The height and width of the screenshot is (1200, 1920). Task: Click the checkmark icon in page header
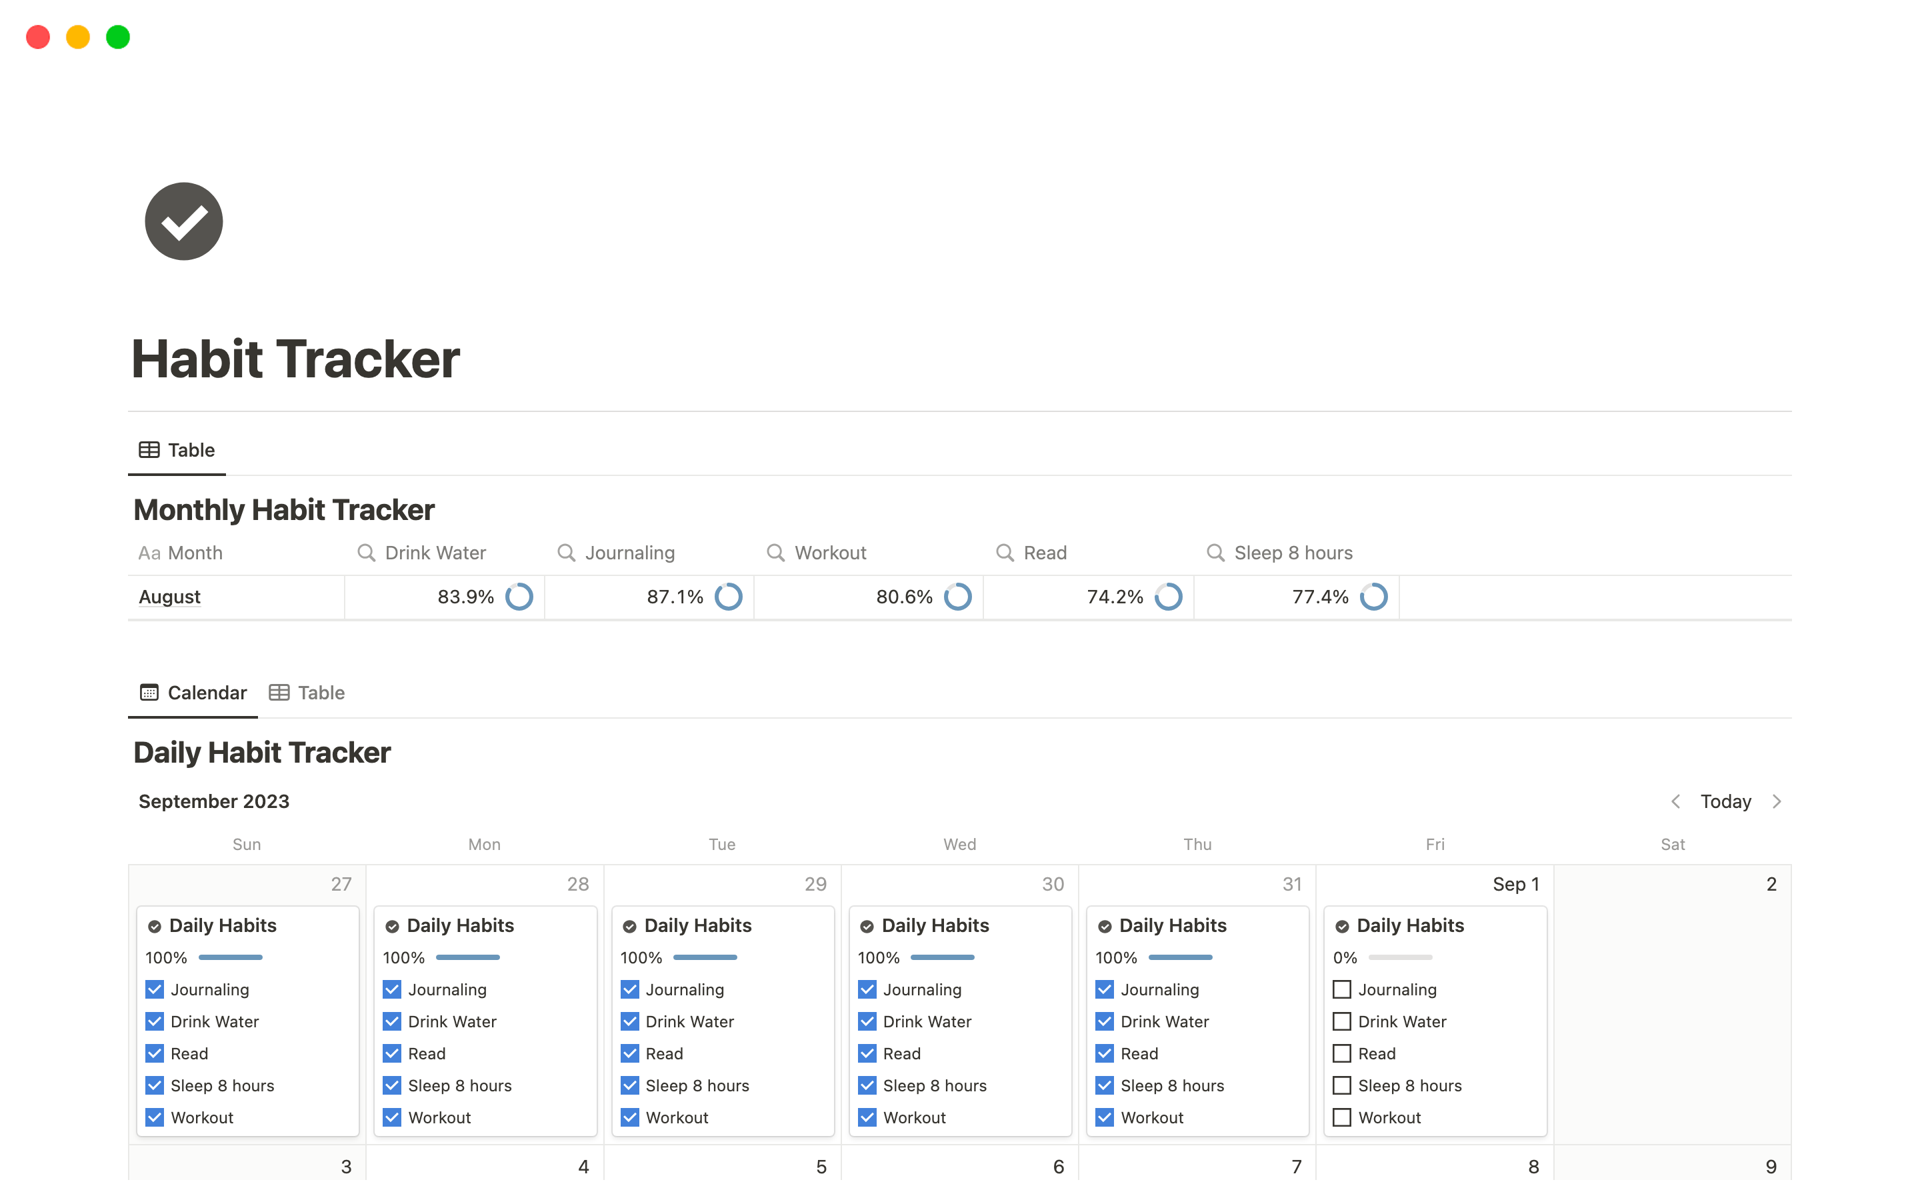(184, 220)
